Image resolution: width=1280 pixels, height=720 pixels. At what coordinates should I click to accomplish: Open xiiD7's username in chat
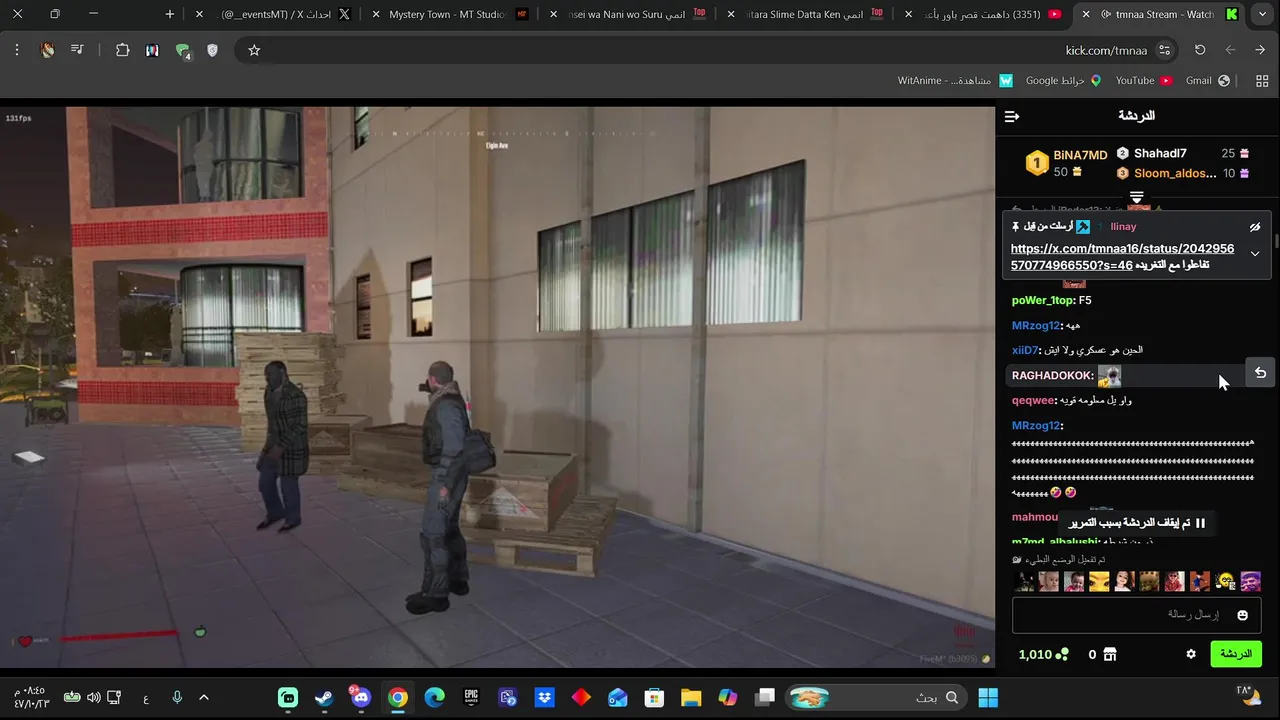coord(1026,350)
